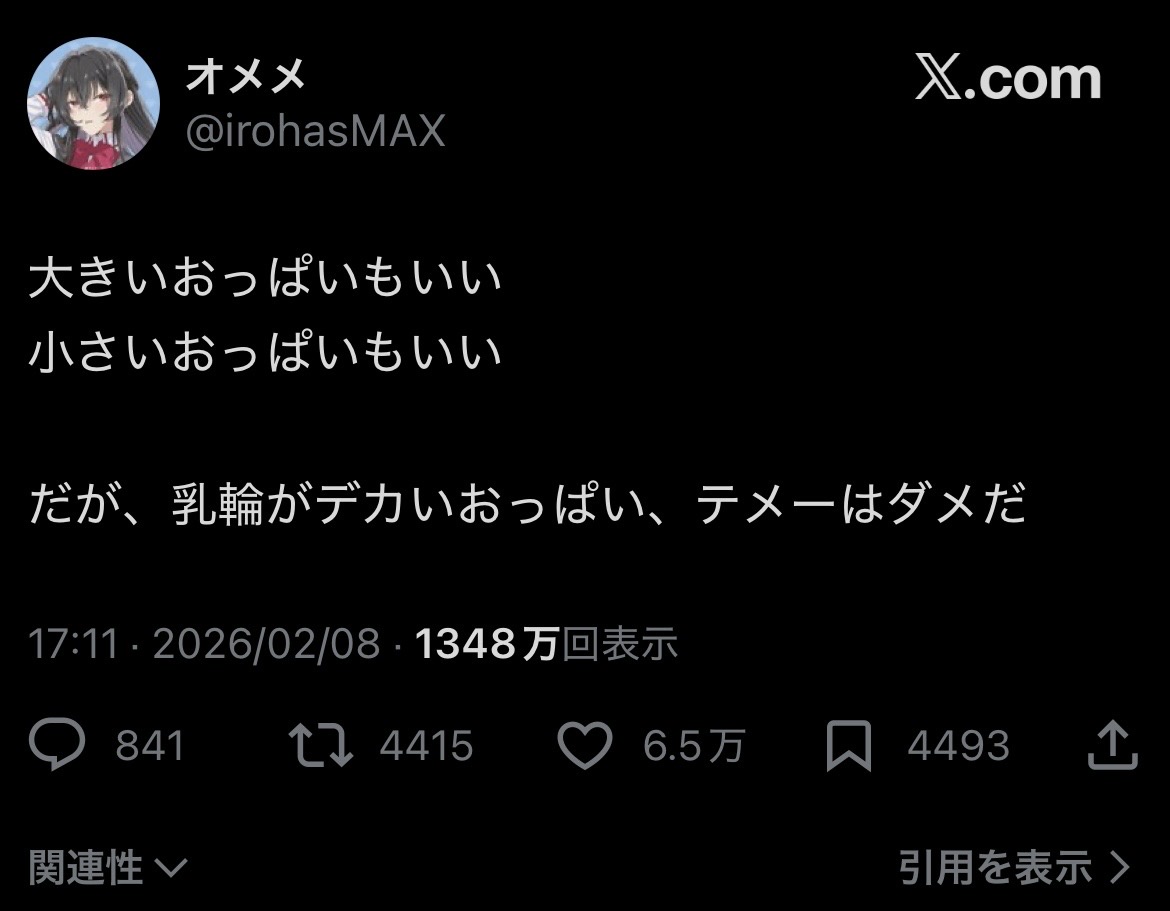Screen dimensions: 1170x911
Task: Select the 841 replies count
Action: point(149,745)
